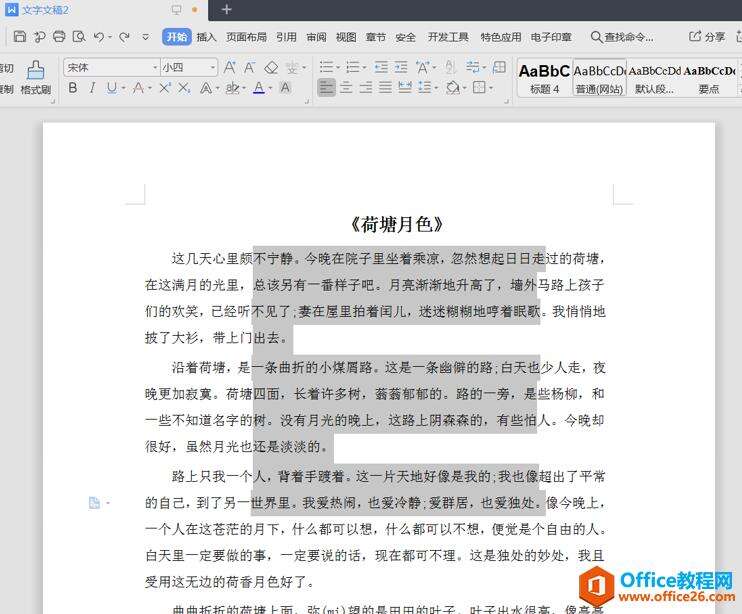Open the 引用 (References) tab
The width and height of the screenshot is (742, 614).
tap(286, 37)
